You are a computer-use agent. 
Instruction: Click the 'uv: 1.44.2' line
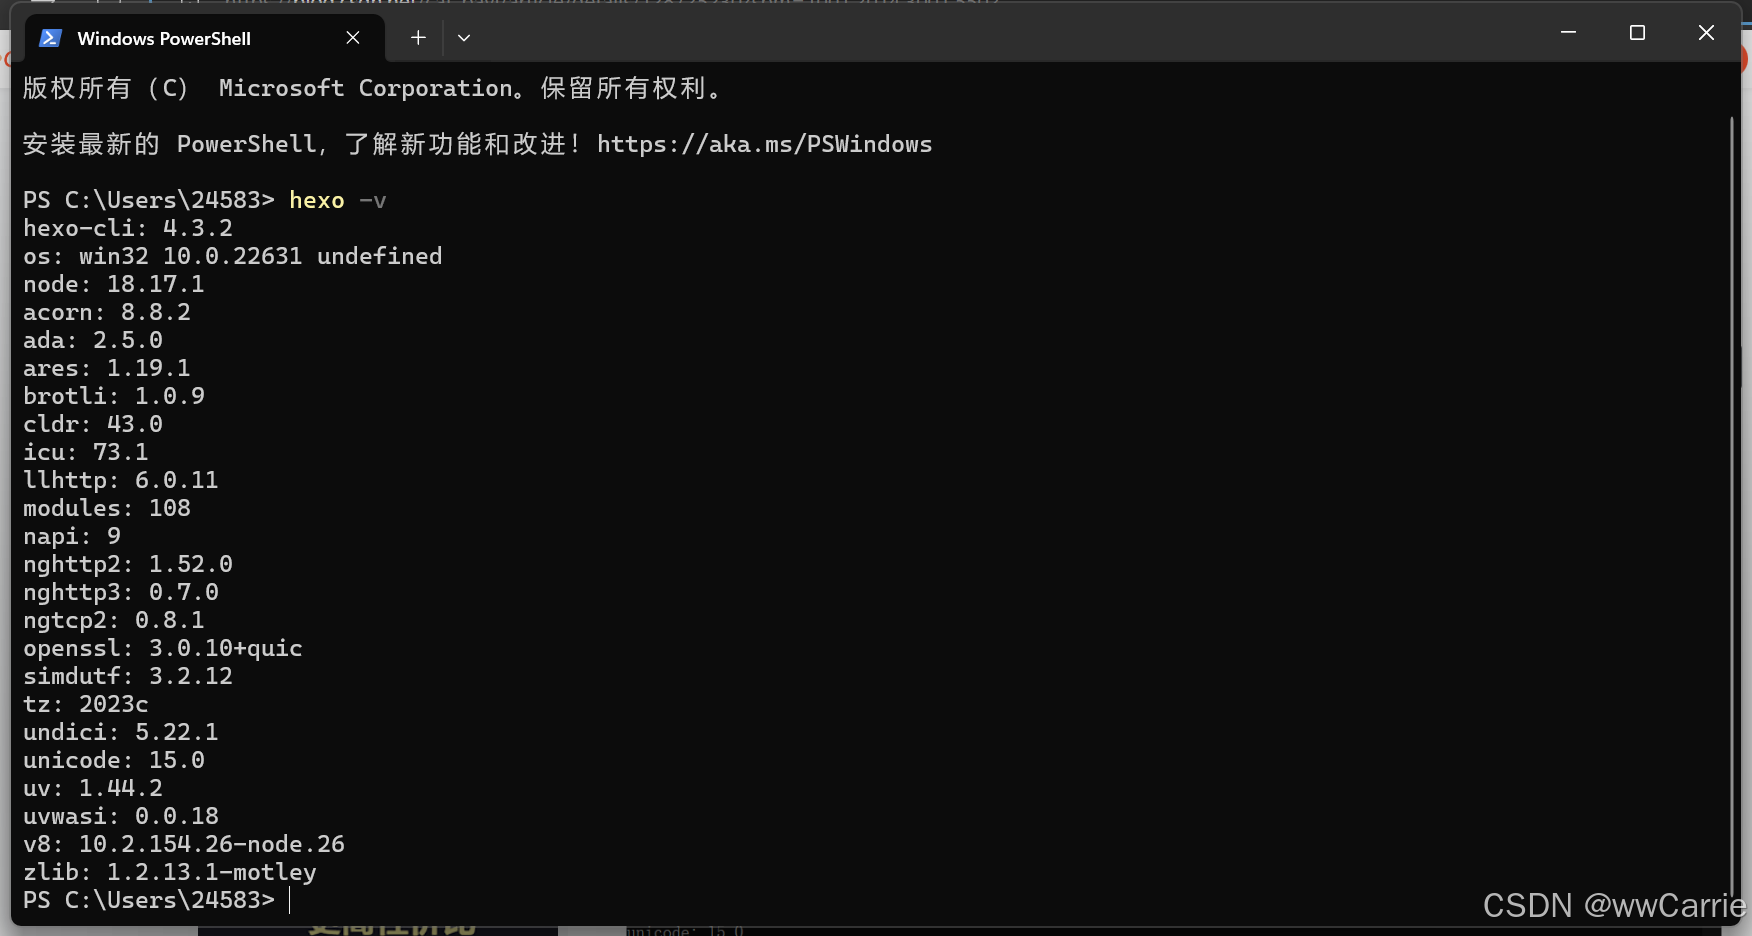[x=93, y=789]
